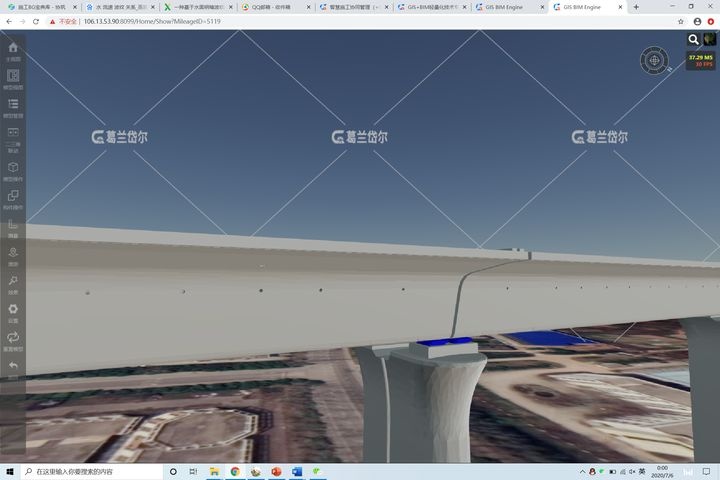Click the blue bearing block on the pier
Image resolution: width=720 pixels, height=480 pixels.
click(x=444, y=341)
